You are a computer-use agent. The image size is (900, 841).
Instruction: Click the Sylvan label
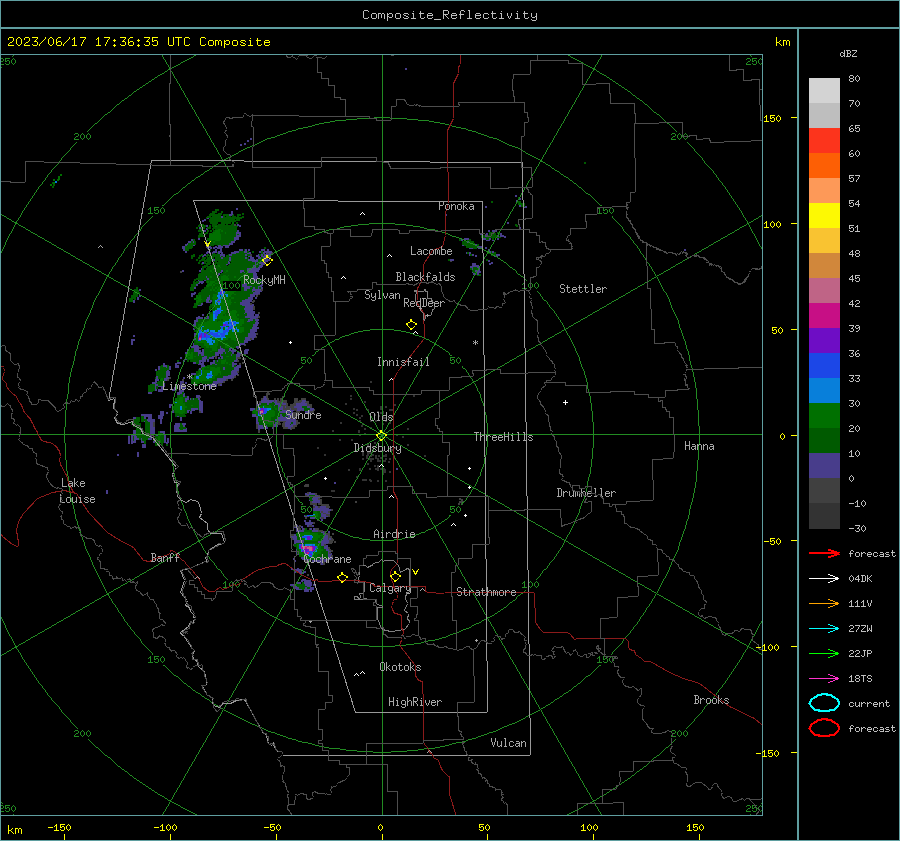point(382,295)
